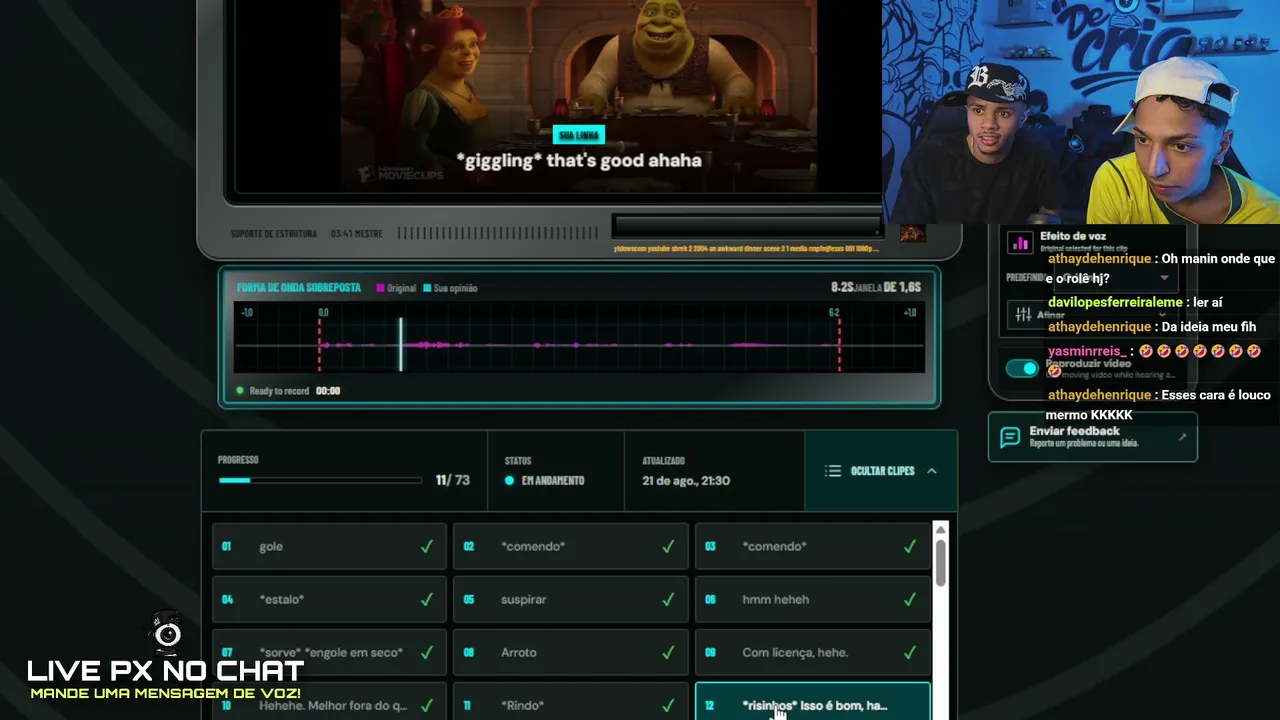Collapse clips with the Ocultar Clipes chevron
The width and height of the screenshot is (1280, 720).
tap(931, 471)
